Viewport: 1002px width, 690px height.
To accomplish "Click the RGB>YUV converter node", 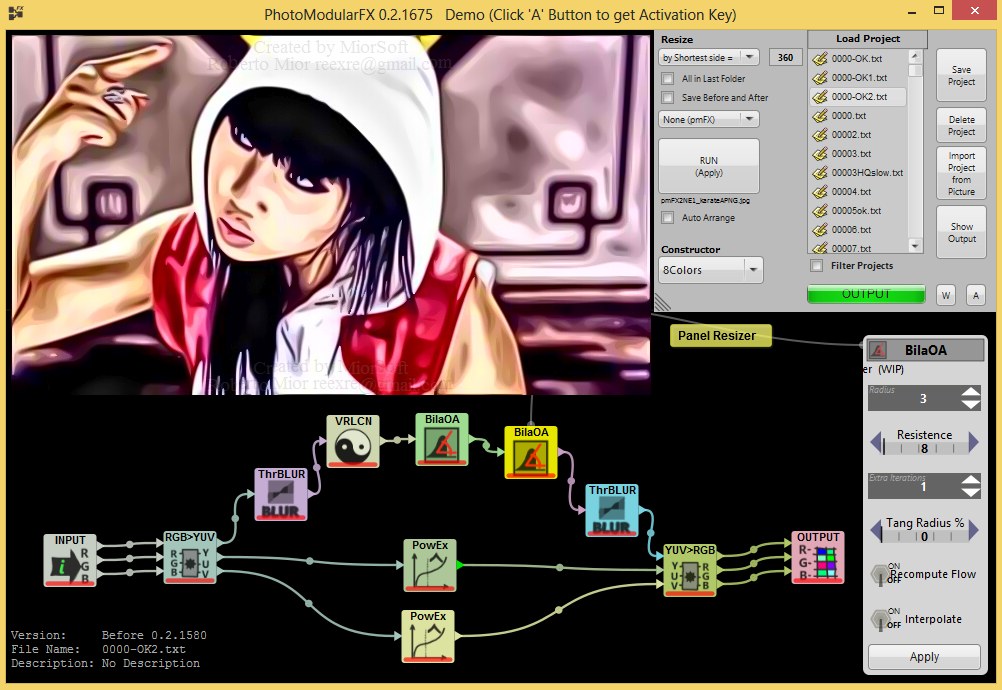I will (x=189, y=558).
